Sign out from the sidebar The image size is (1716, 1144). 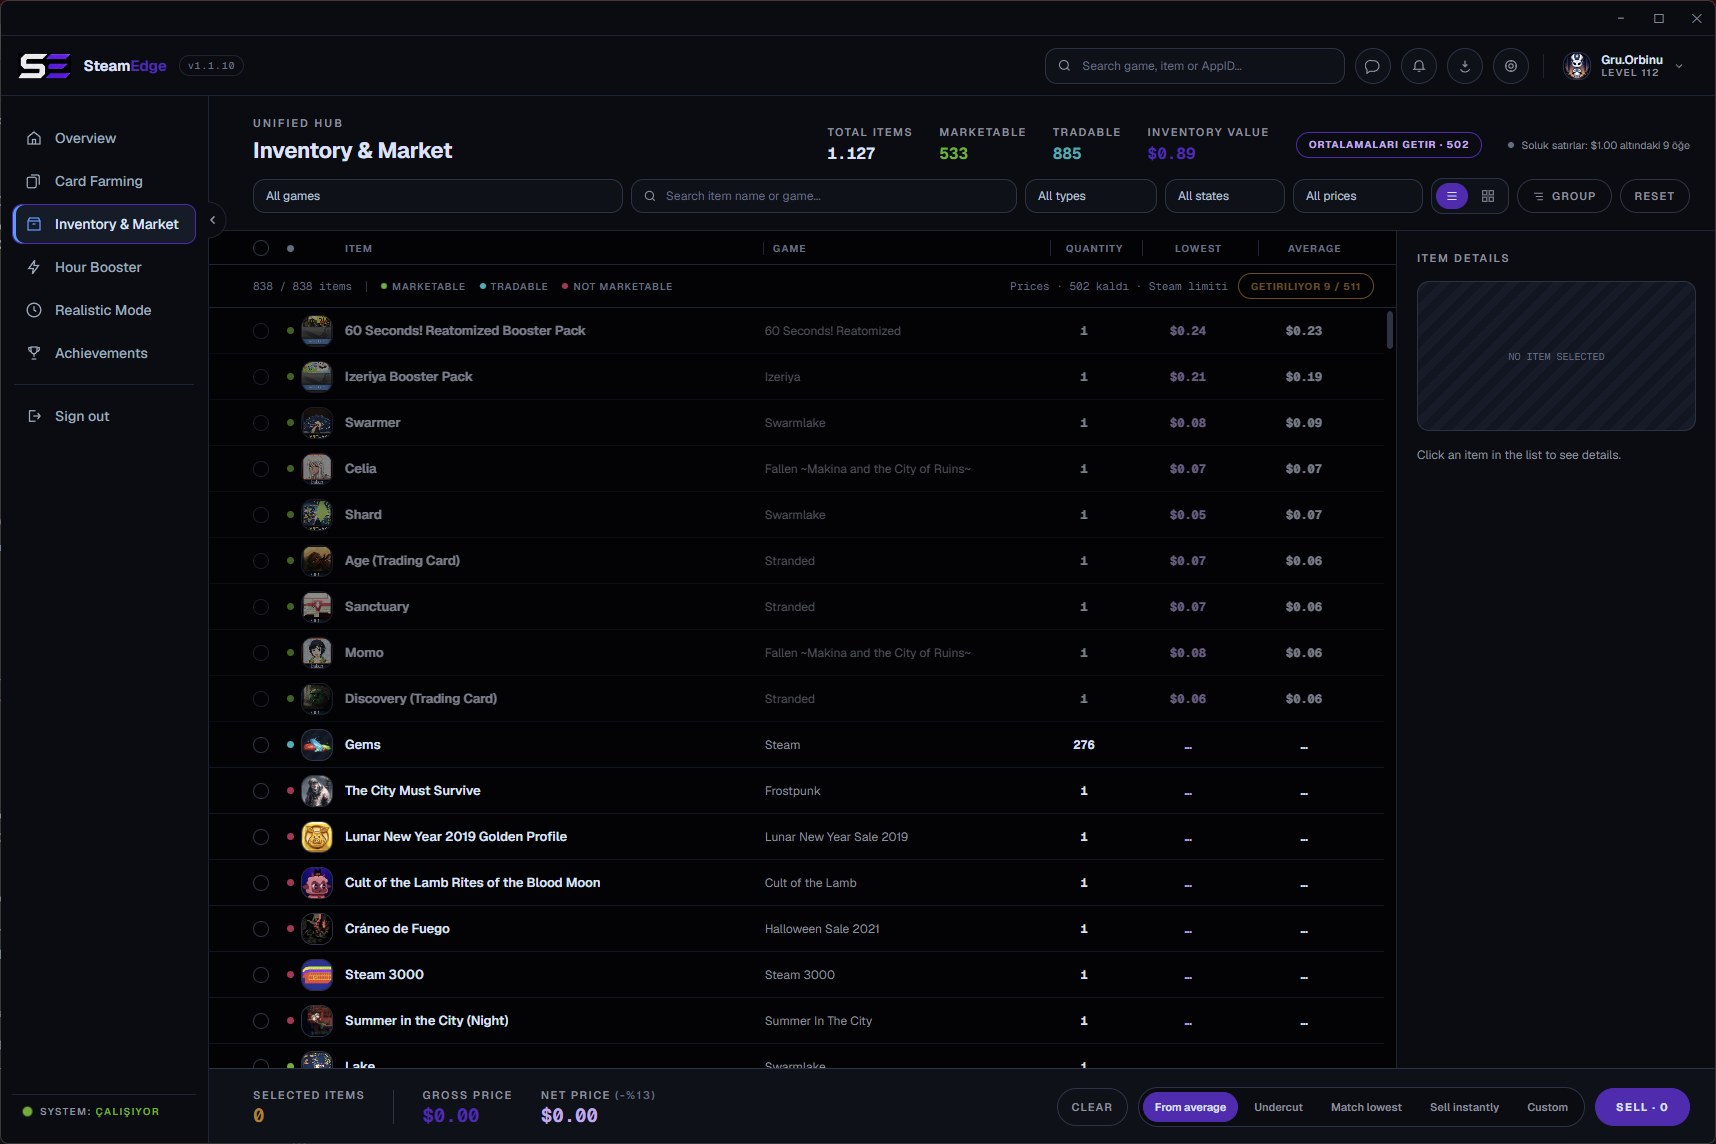coord(104,416)
